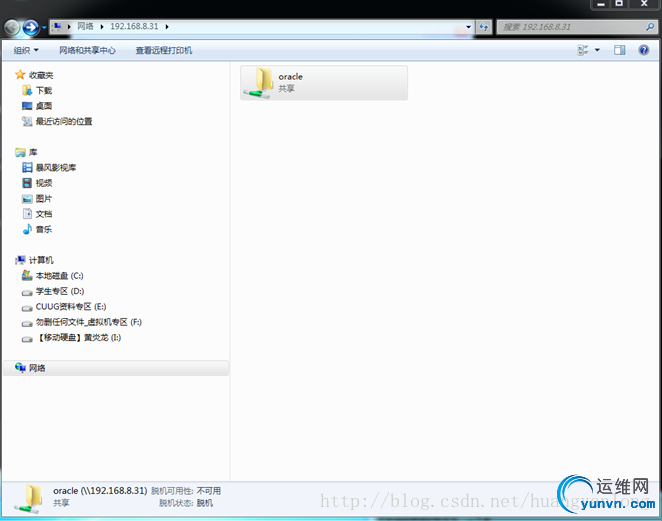Viewport: 662px width, 521px height.
Task: Open 网络和共享中心
Action: tap(87, 50)
